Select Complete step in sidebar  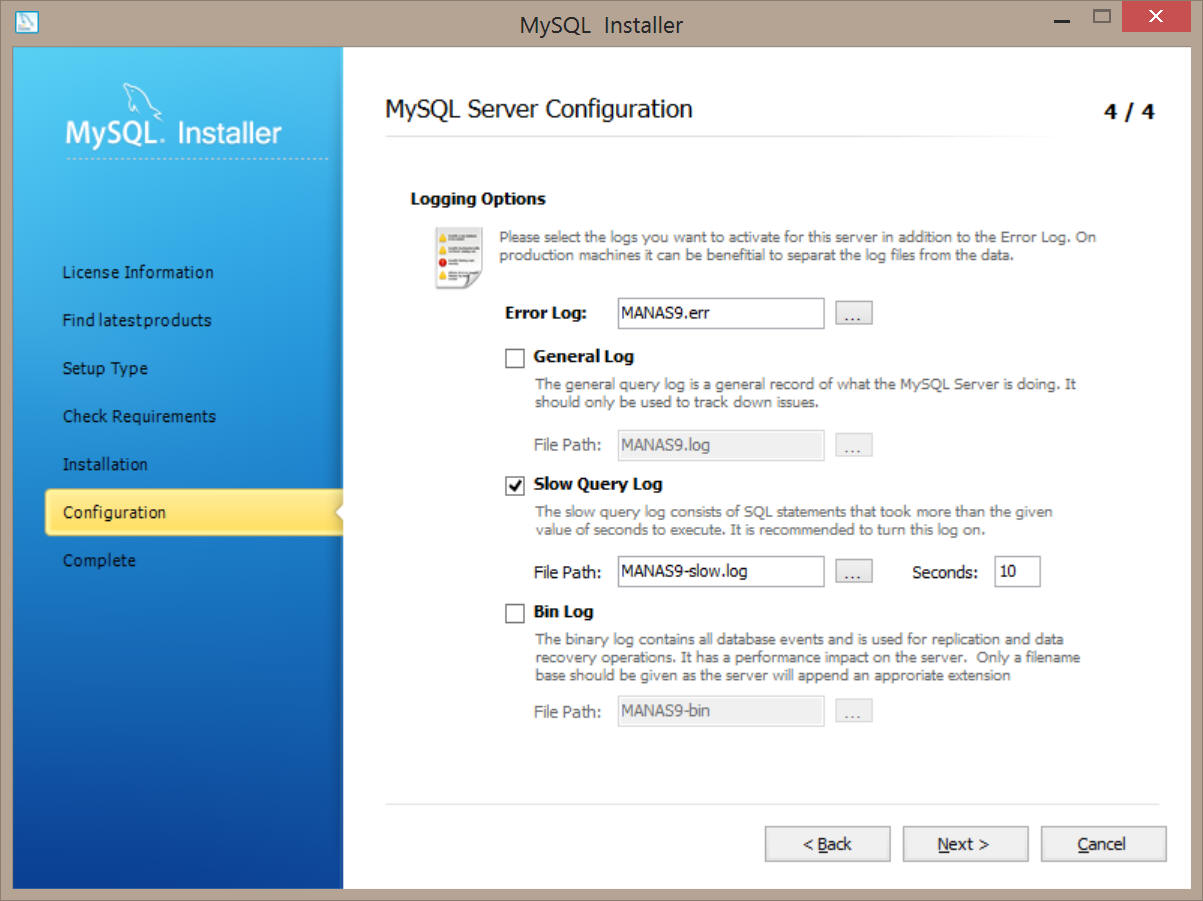(x=99, y=560)
